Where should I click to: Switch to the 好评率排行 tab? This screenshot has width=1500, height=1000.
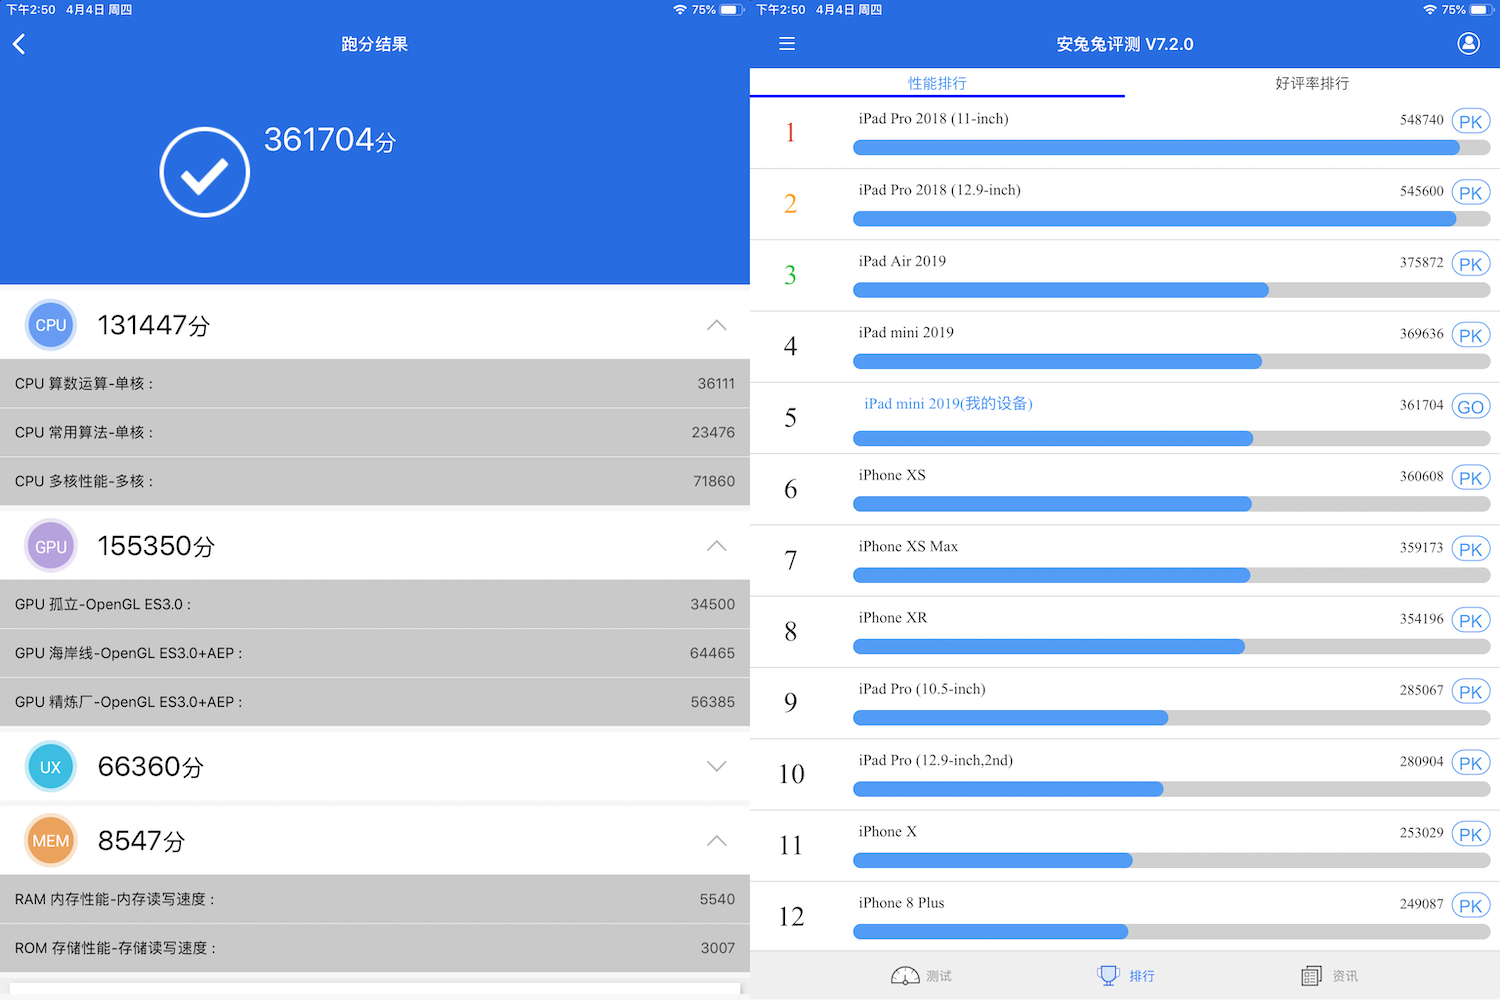[1311, 83]
